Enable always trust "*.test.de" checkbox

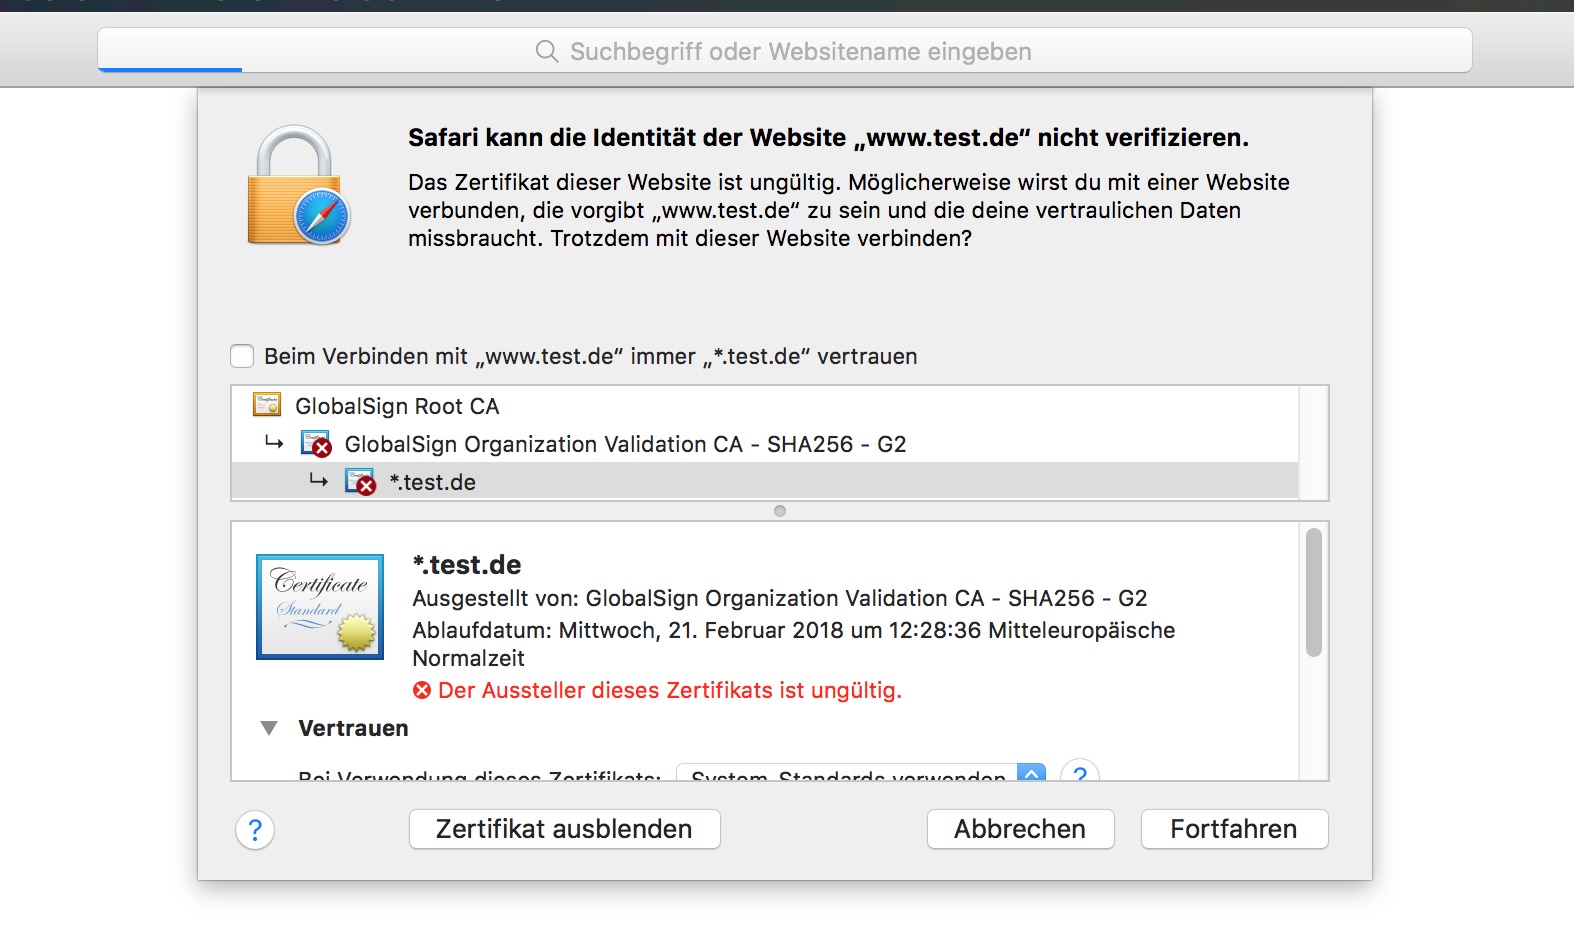pyautogui.click(x=242, y=356)
